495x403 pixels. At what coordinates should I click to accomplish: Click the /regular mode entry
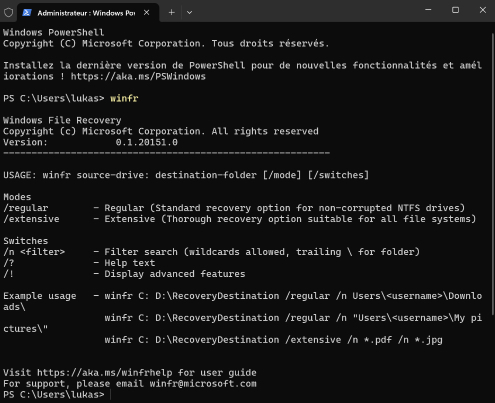pyautogui.click(x=26, y=208)
